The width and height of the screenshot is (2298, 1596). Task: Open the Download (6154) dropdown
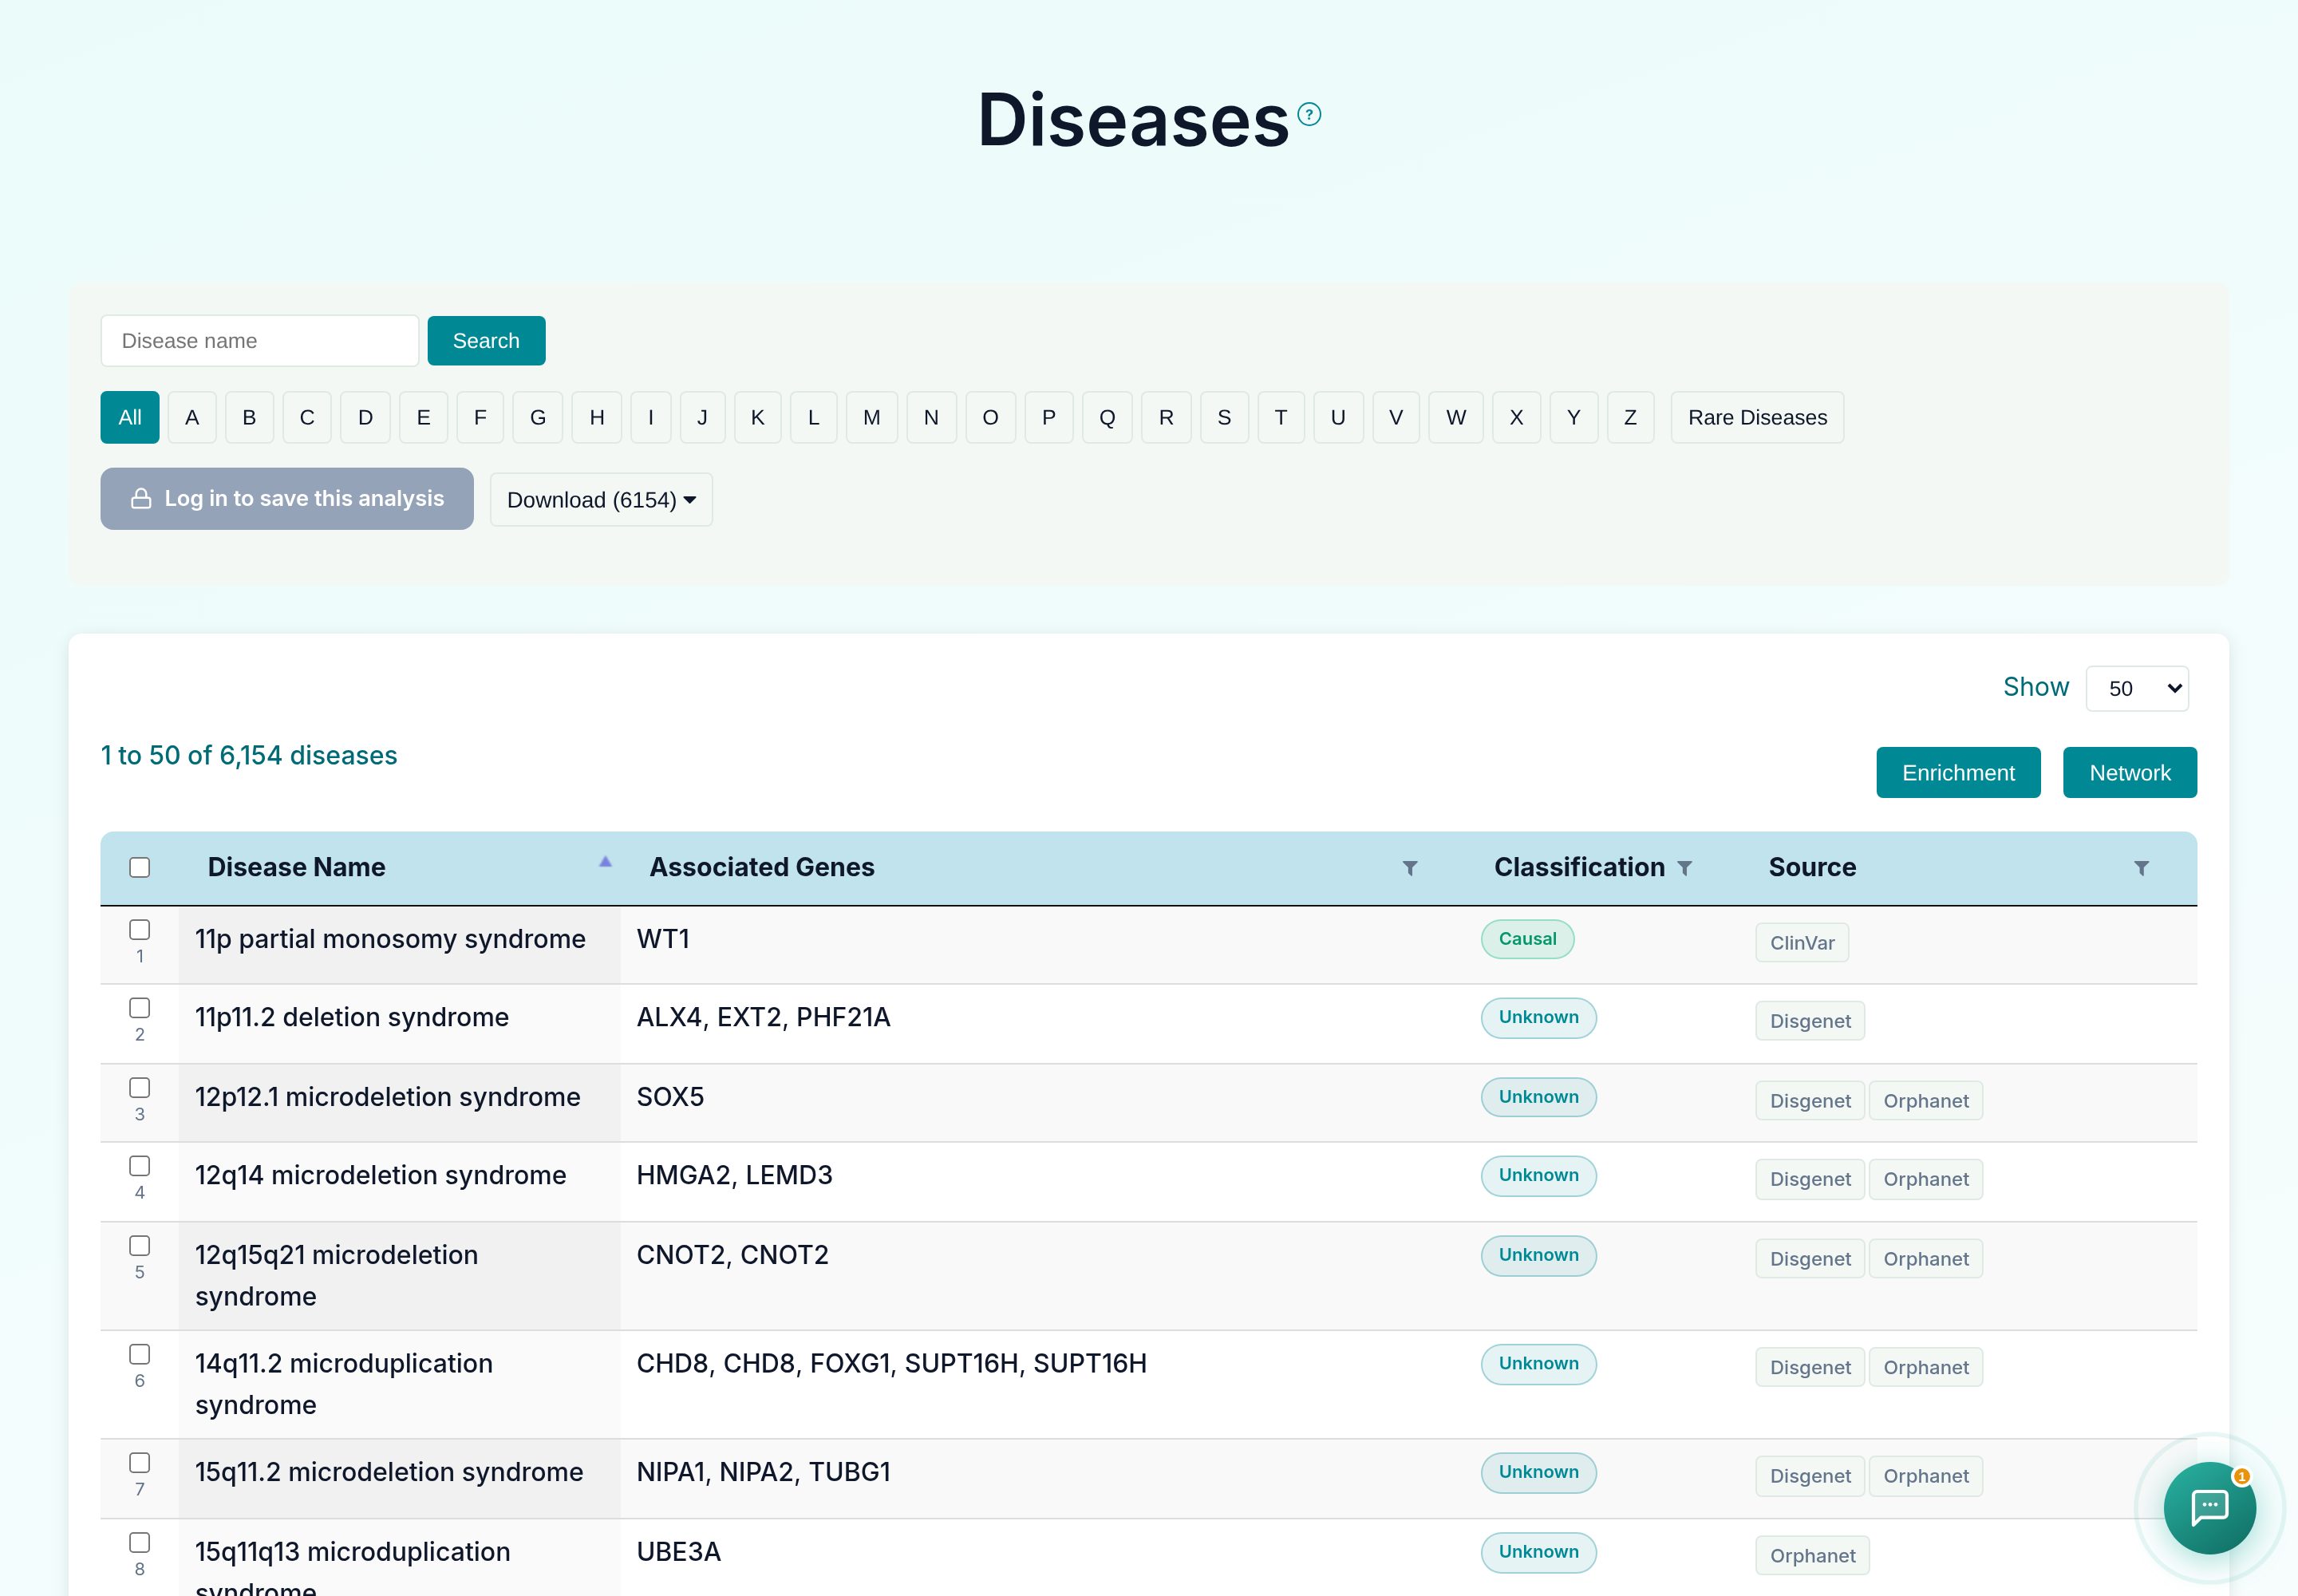[x=601, y=499]
